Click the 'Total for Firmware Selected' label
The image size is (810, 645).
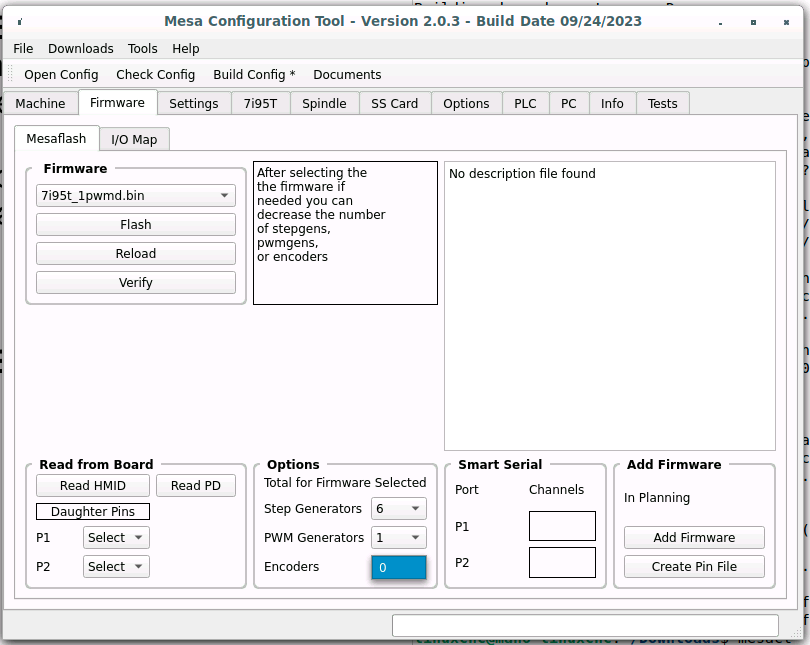point(345,482)
